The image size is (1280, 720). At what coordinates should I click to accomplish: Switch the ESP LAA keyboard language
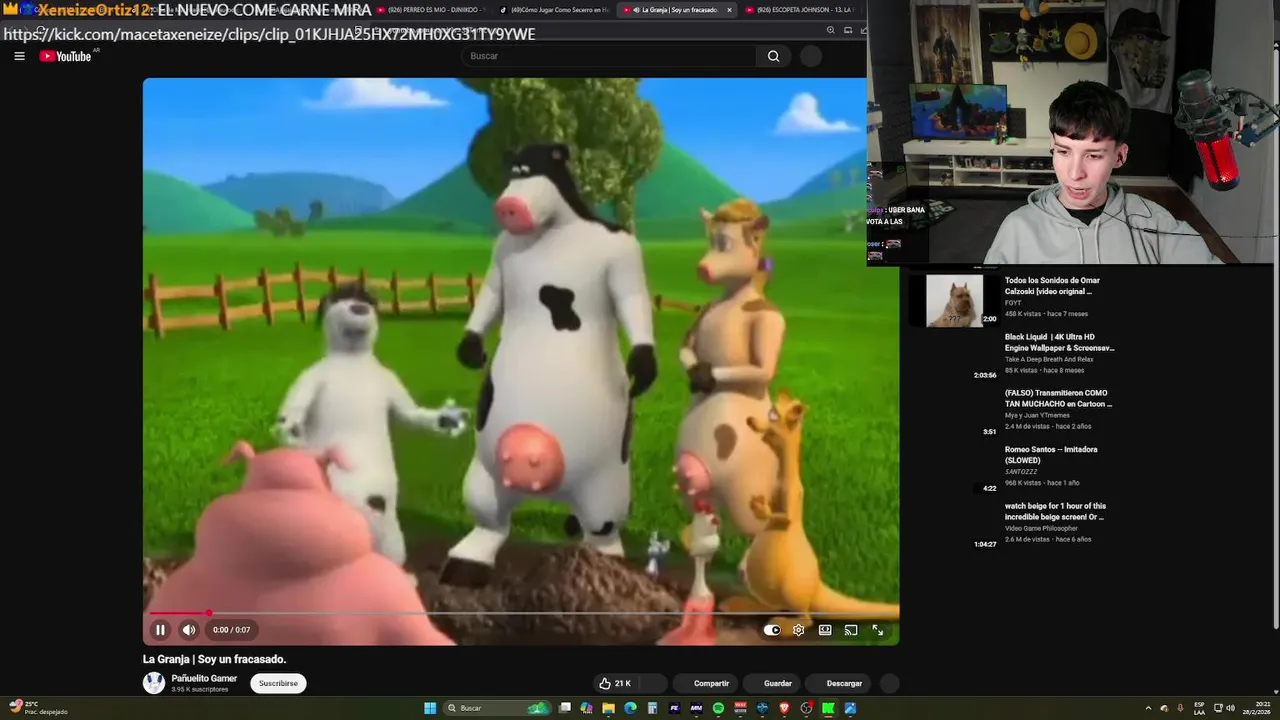click(1199, 708)
